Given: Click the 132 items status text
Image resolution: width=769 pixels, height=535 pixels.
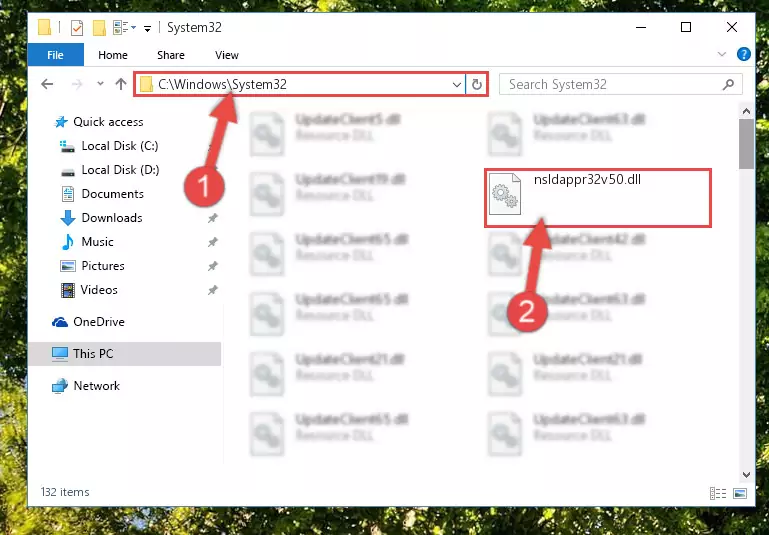Looking at the screenshot, I should [x=65, y=492].
